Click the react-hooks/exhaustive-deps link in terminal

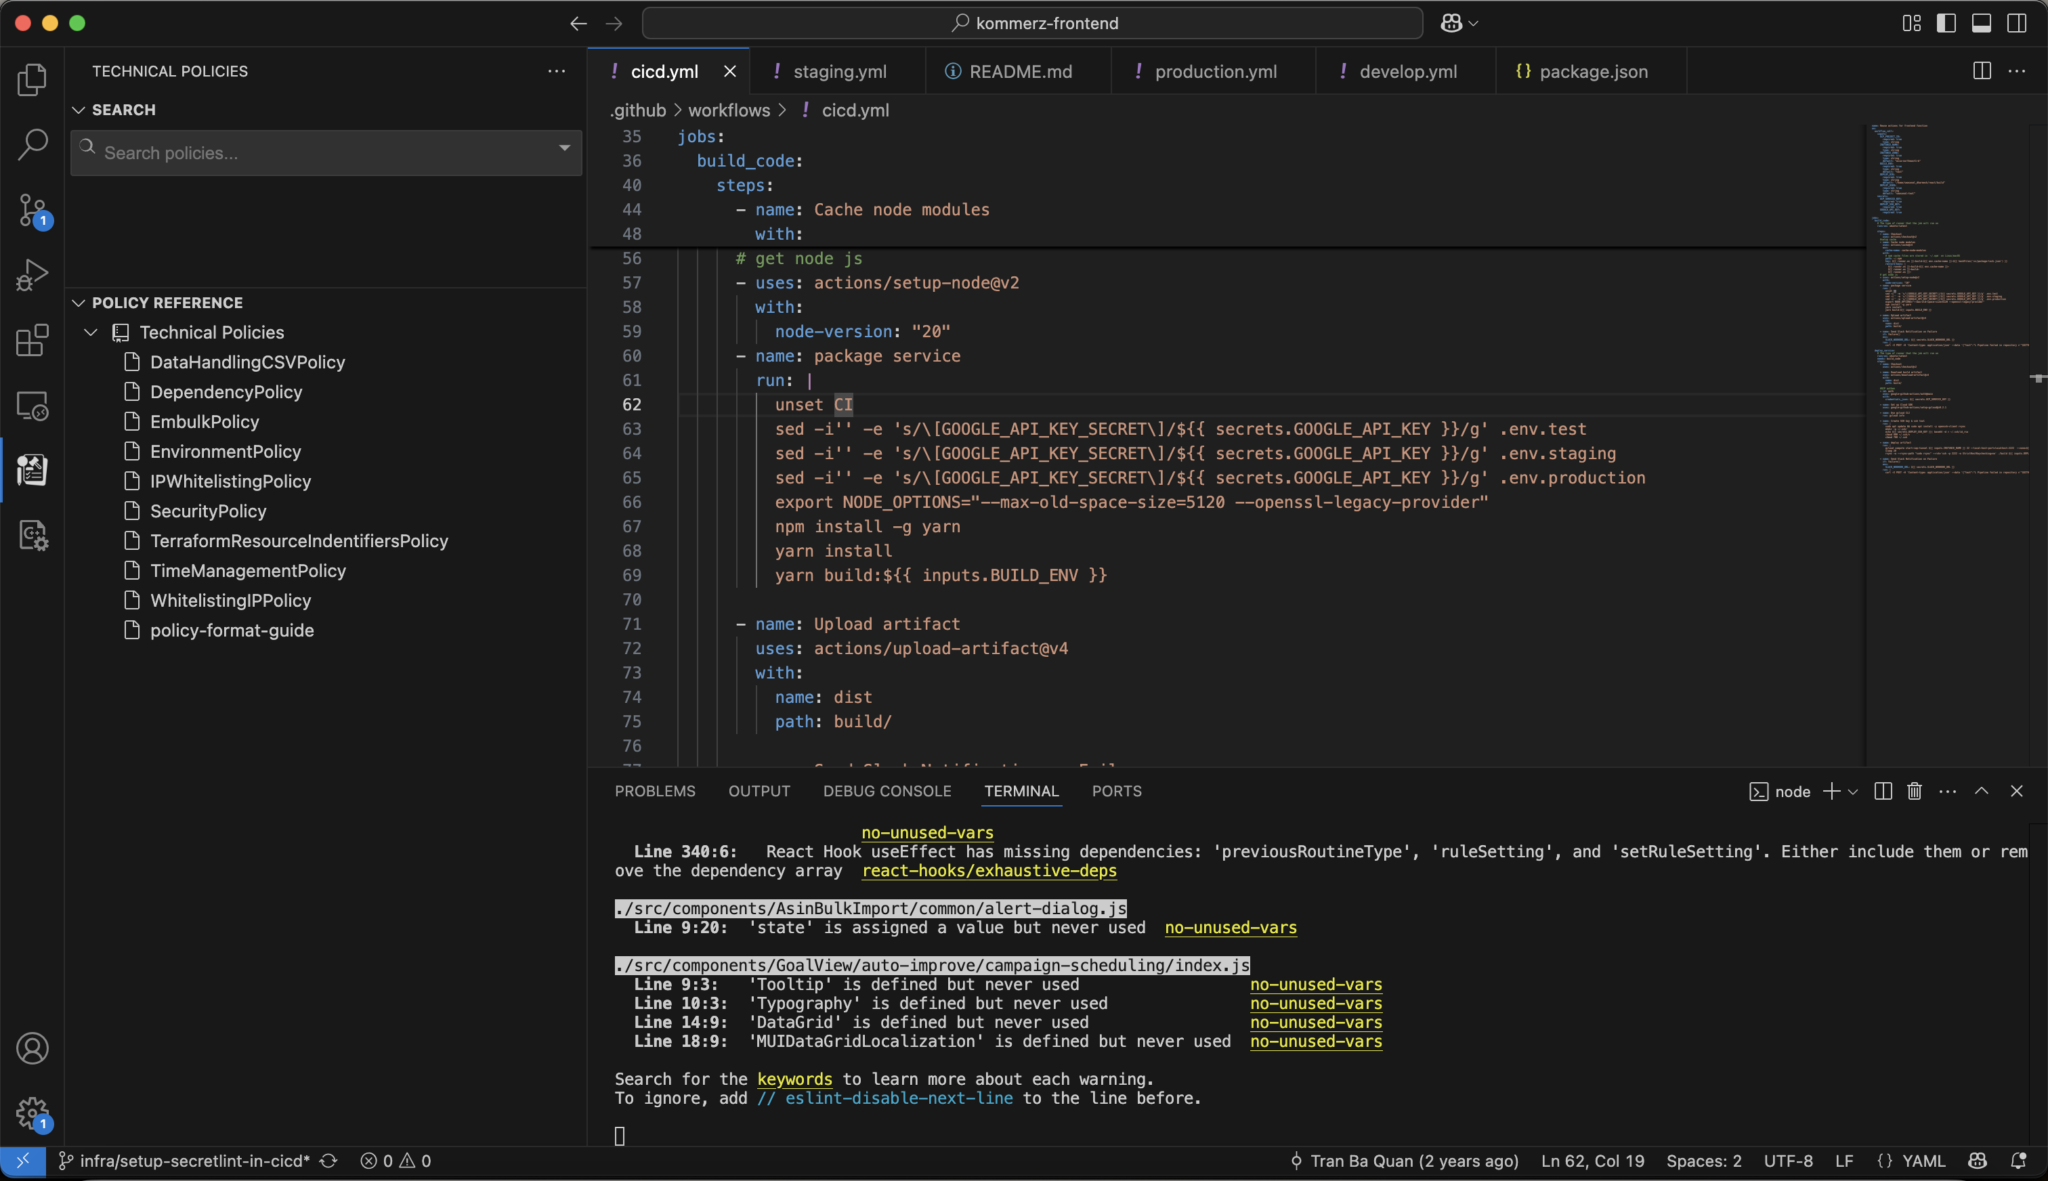988,871
